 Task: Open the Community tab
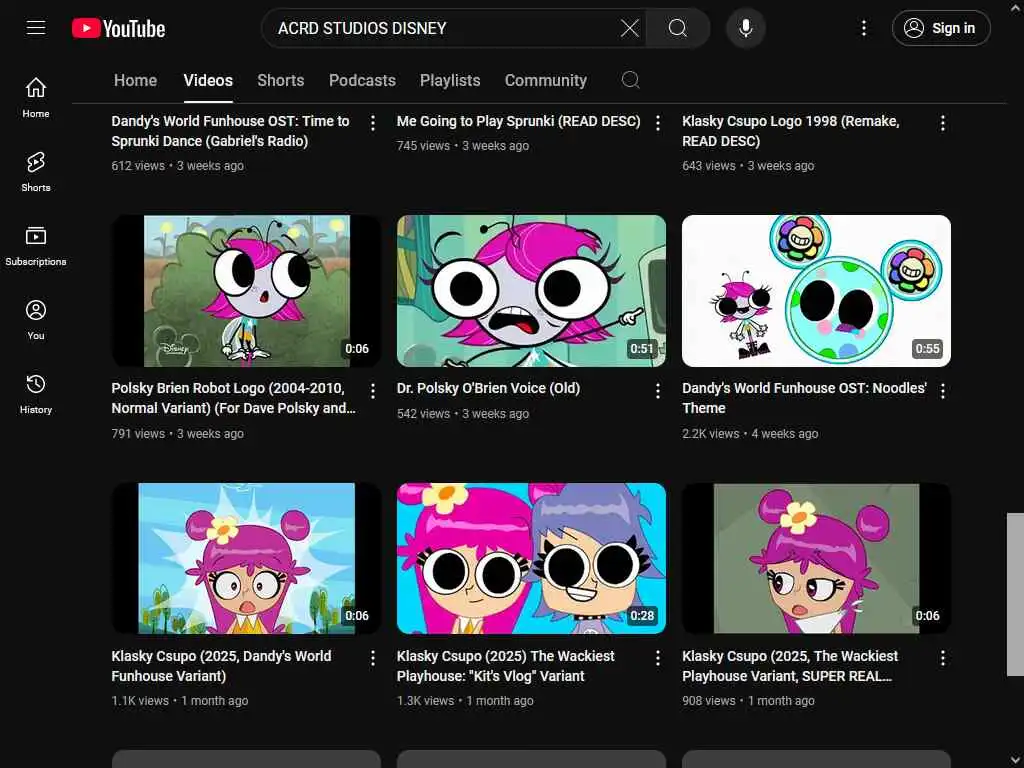[546, 80]
